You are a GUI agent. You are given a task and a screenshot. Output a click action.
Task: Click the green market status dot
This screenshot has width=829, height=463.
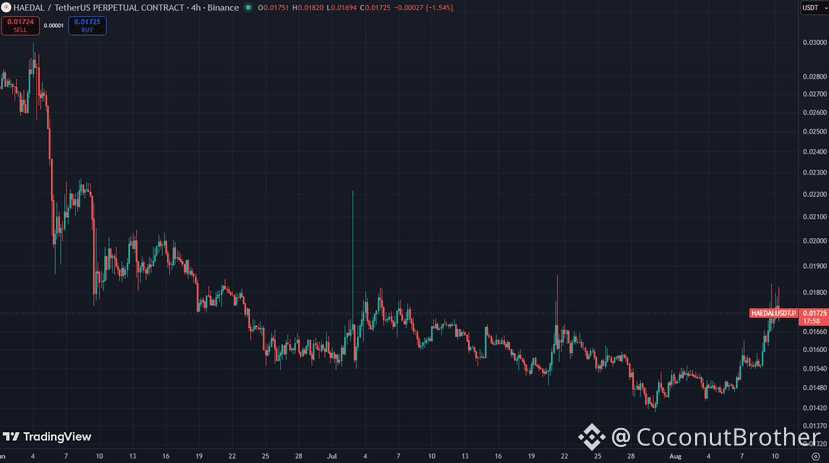pyautogui.click(x=248, y=7)
